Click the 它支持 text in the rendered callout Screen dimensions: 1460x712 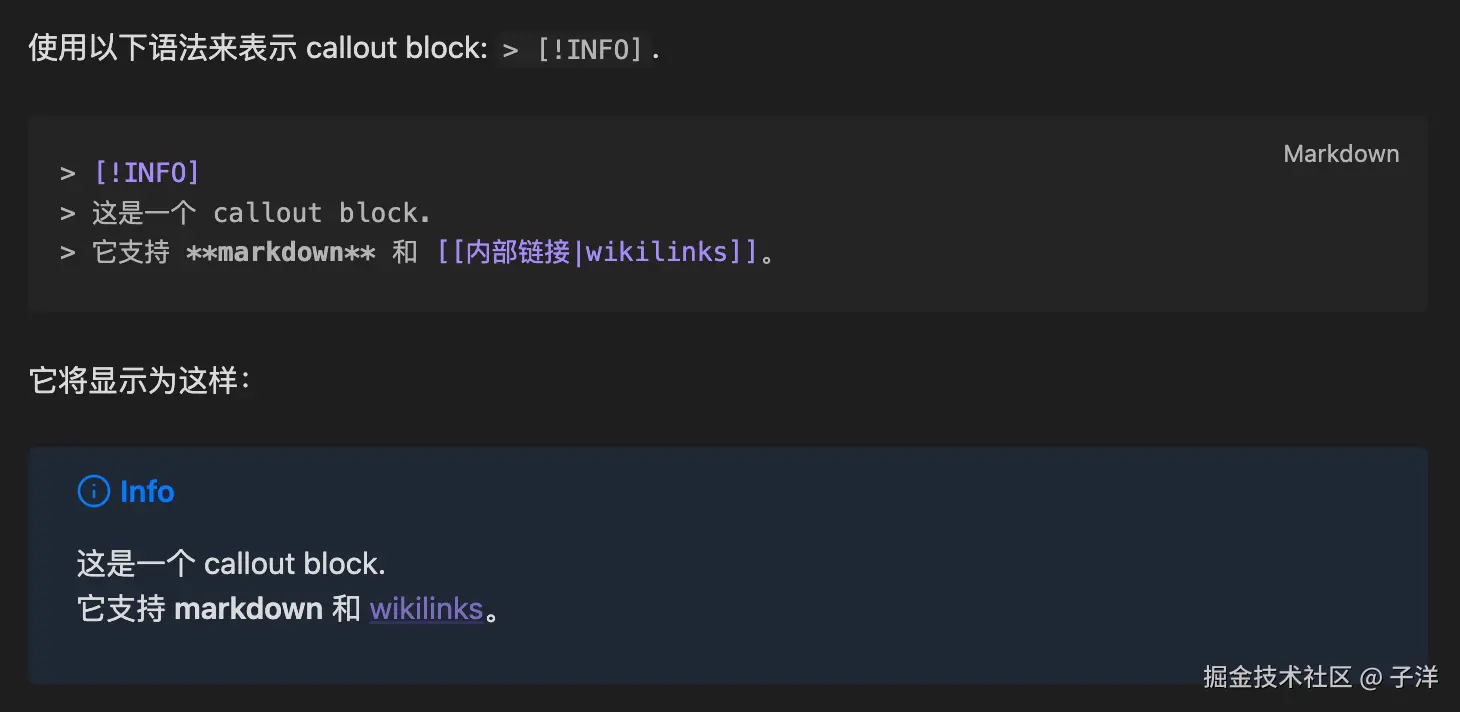coord(121,608)
